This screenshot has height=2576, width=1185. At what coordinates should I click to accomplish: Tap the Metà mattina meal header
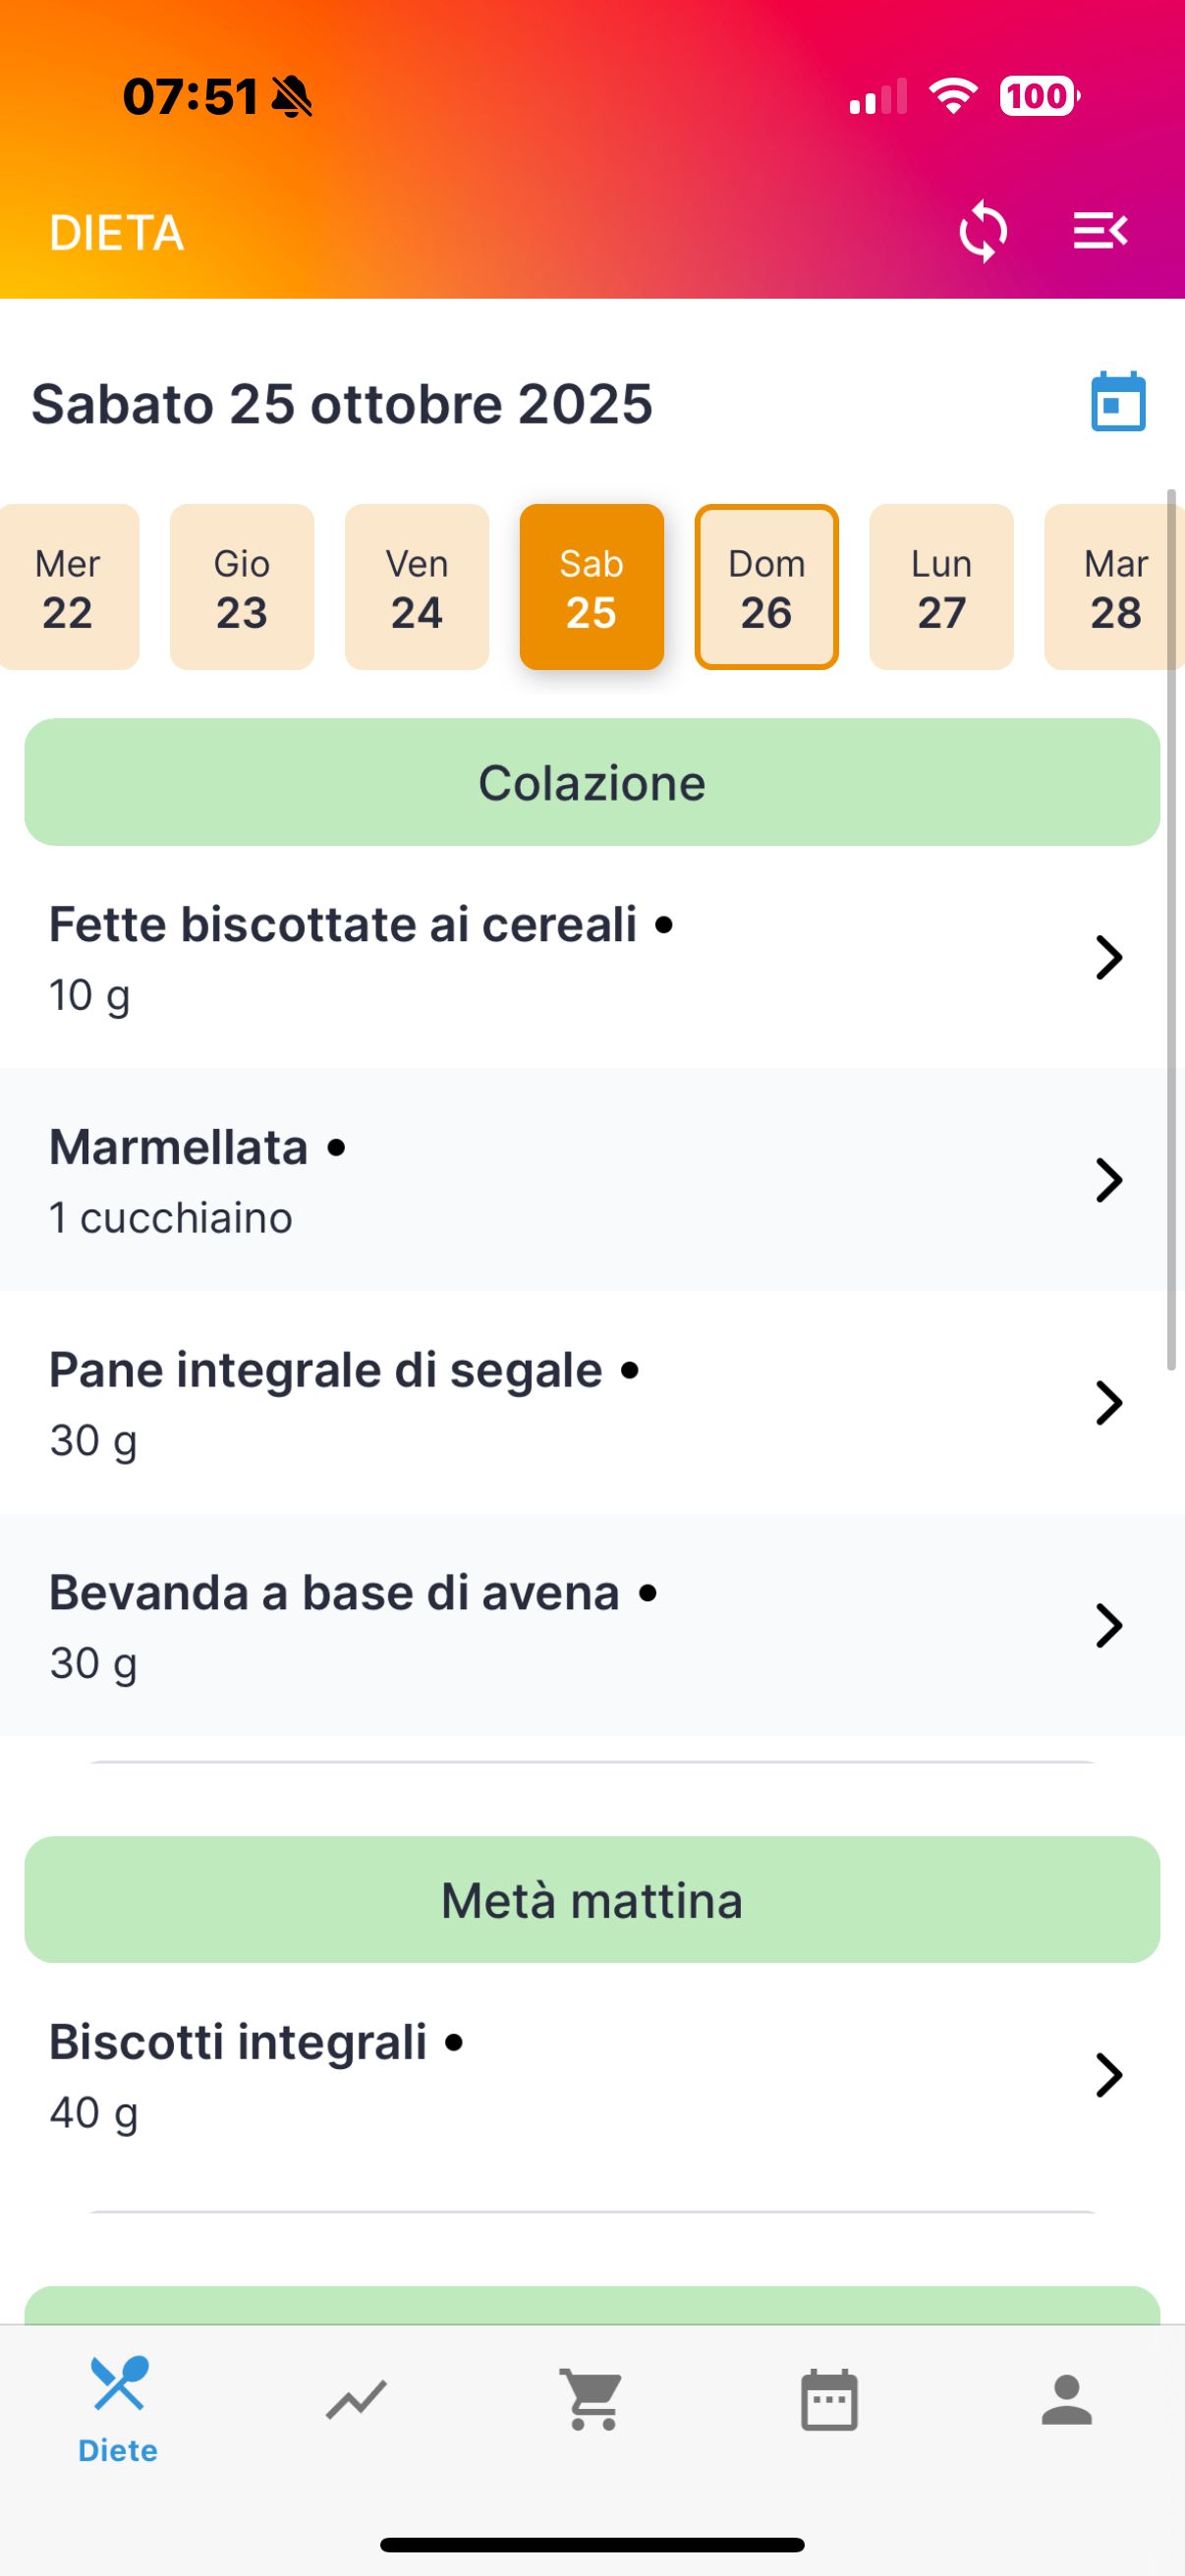click(x=592, y=1900)
